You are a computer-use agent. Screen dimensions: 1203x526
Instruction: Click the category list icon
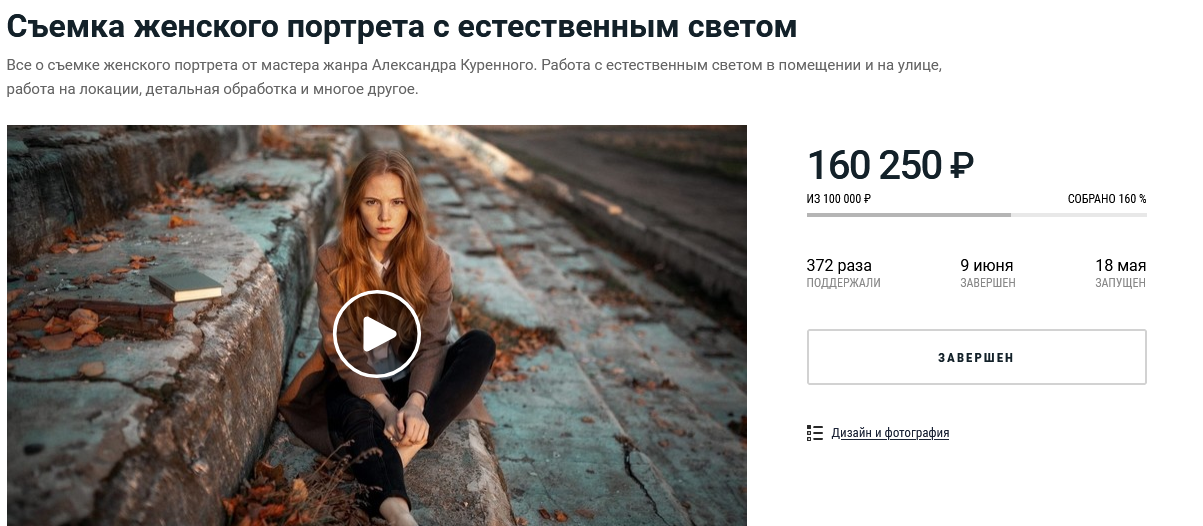click(814, 433)
